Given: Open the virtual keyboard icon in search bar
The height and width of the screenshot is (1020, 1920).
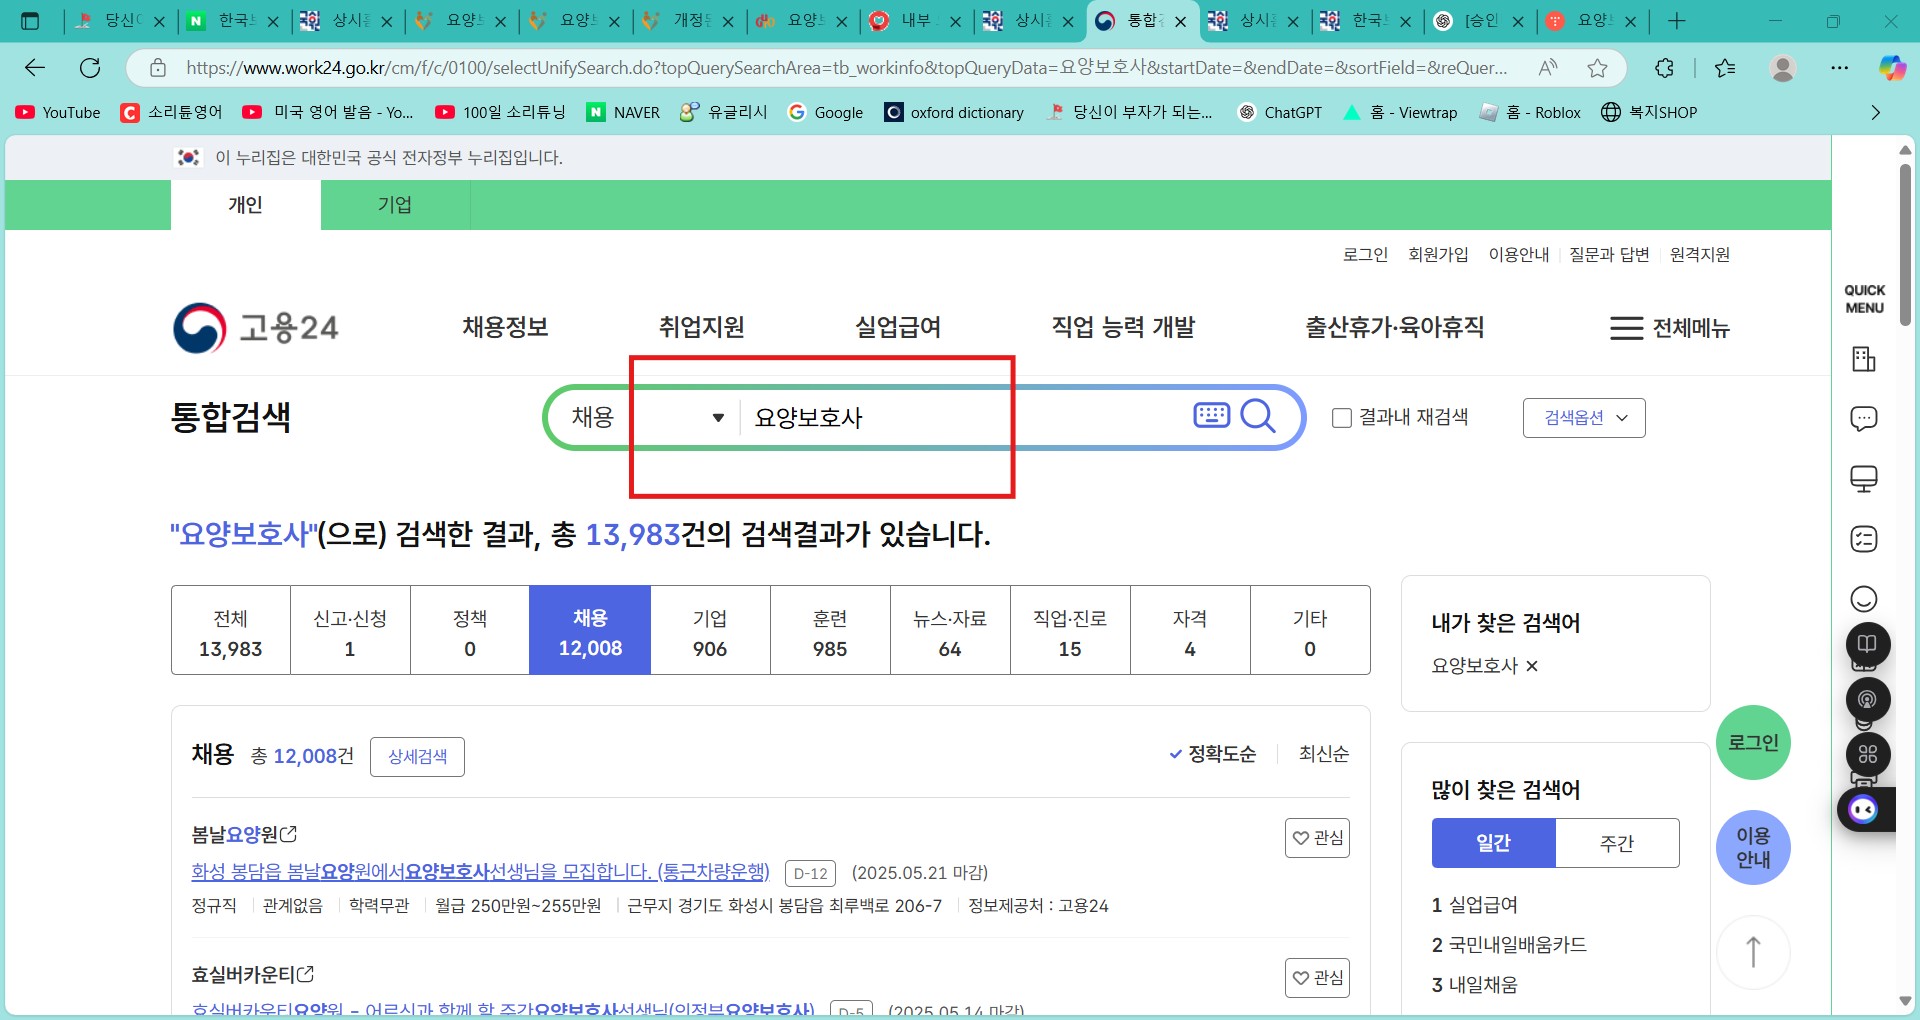Looking at the screenshot, I should (1211, 415).
